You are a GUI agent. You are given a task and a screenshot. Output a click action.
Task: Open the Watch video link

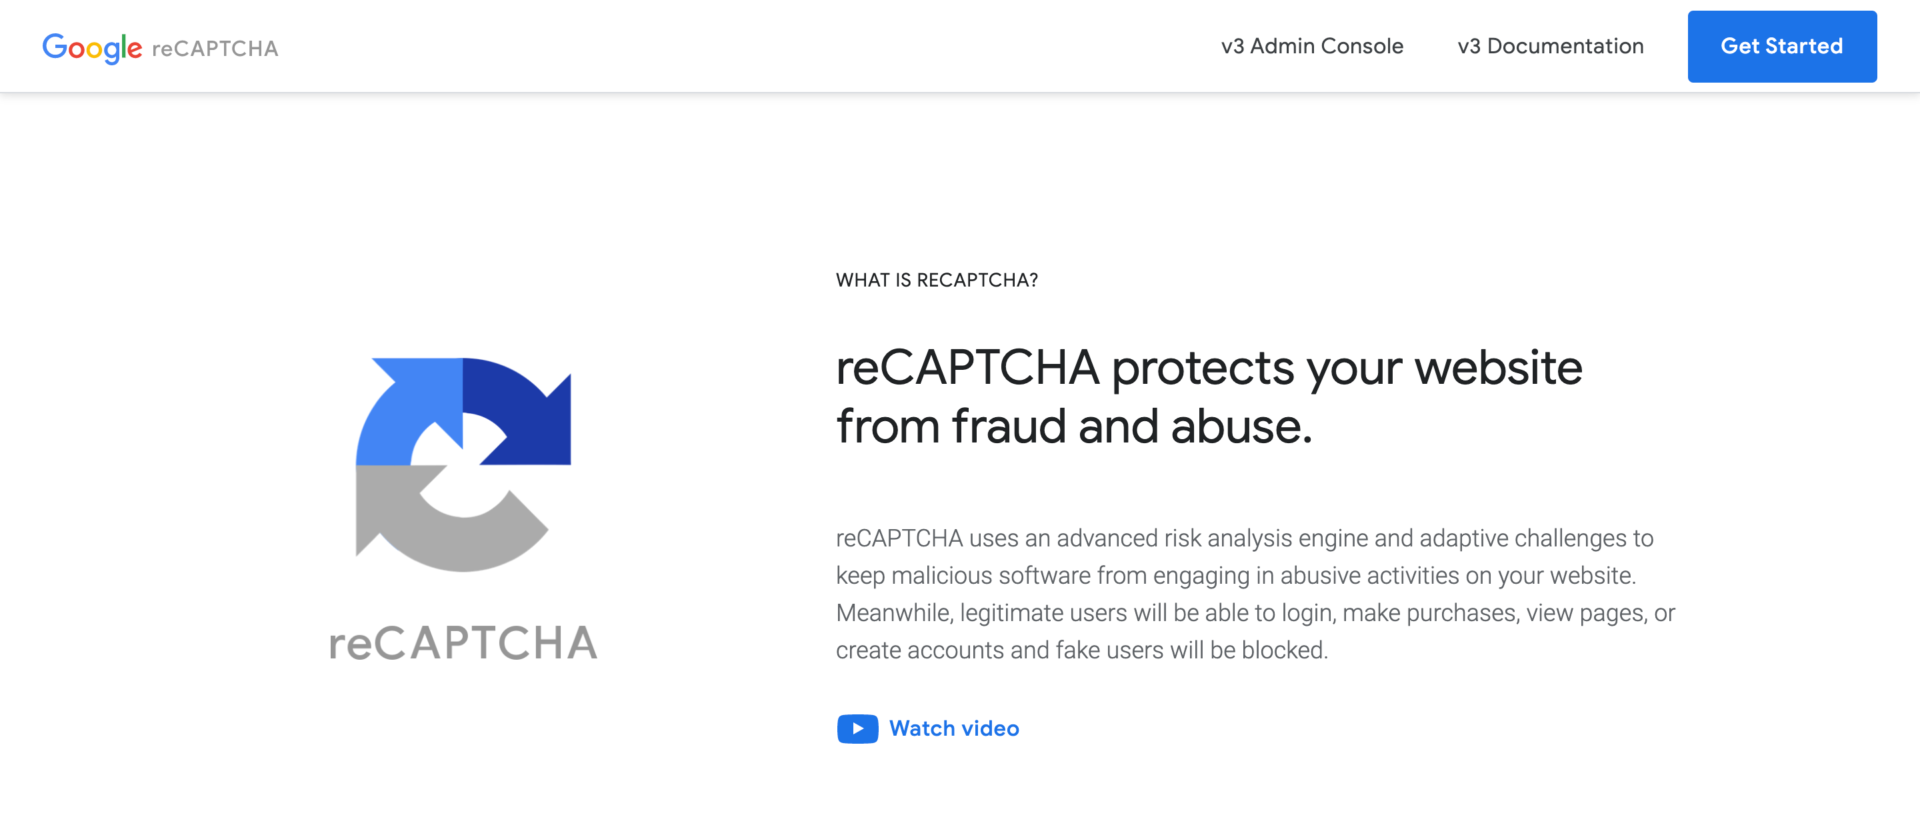[x=954, y=729]
